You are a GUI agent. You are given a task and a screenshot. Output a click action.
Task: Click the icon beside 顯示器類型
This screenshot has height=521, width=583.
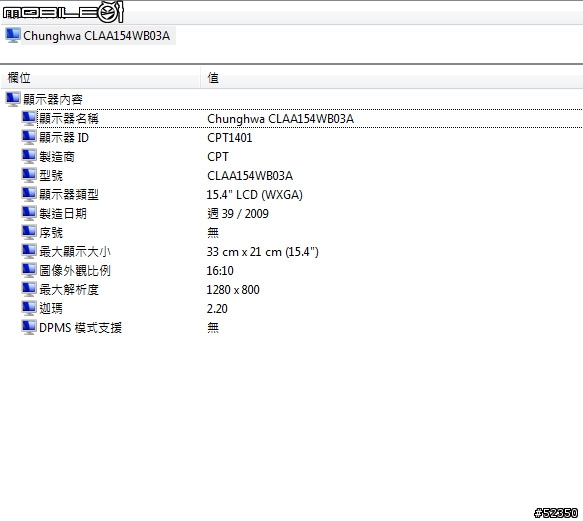tap(29, 194)
